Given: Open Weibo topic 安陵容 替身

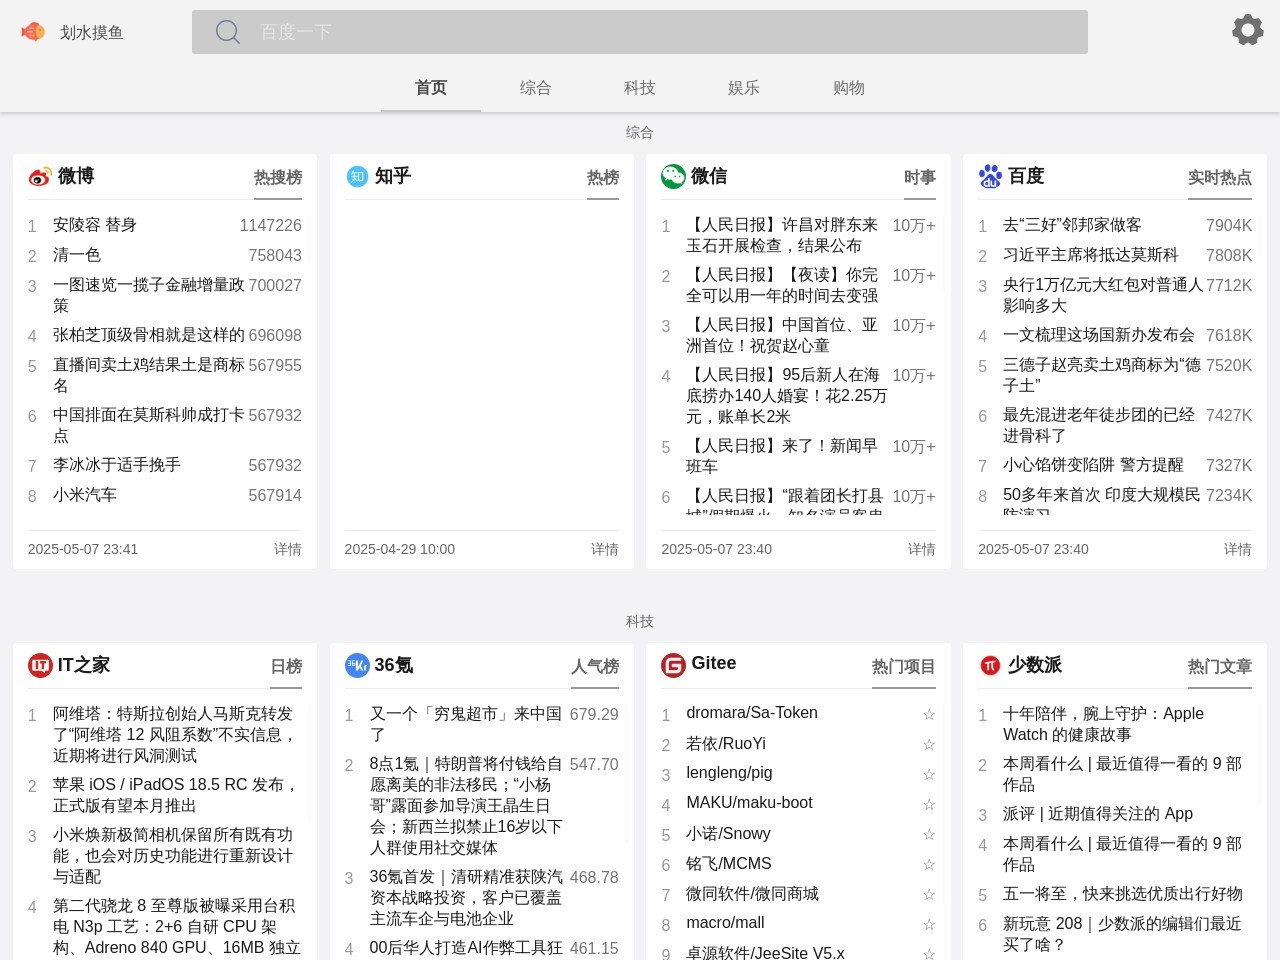Looking at the screenshot, I should [95, 225].
